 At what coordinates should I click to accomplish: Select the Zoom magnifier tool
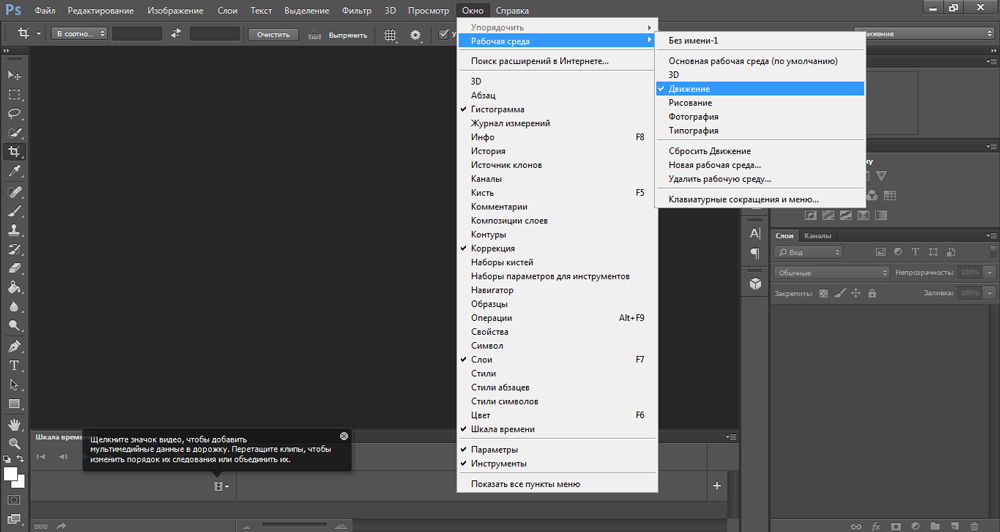(15, 442)
